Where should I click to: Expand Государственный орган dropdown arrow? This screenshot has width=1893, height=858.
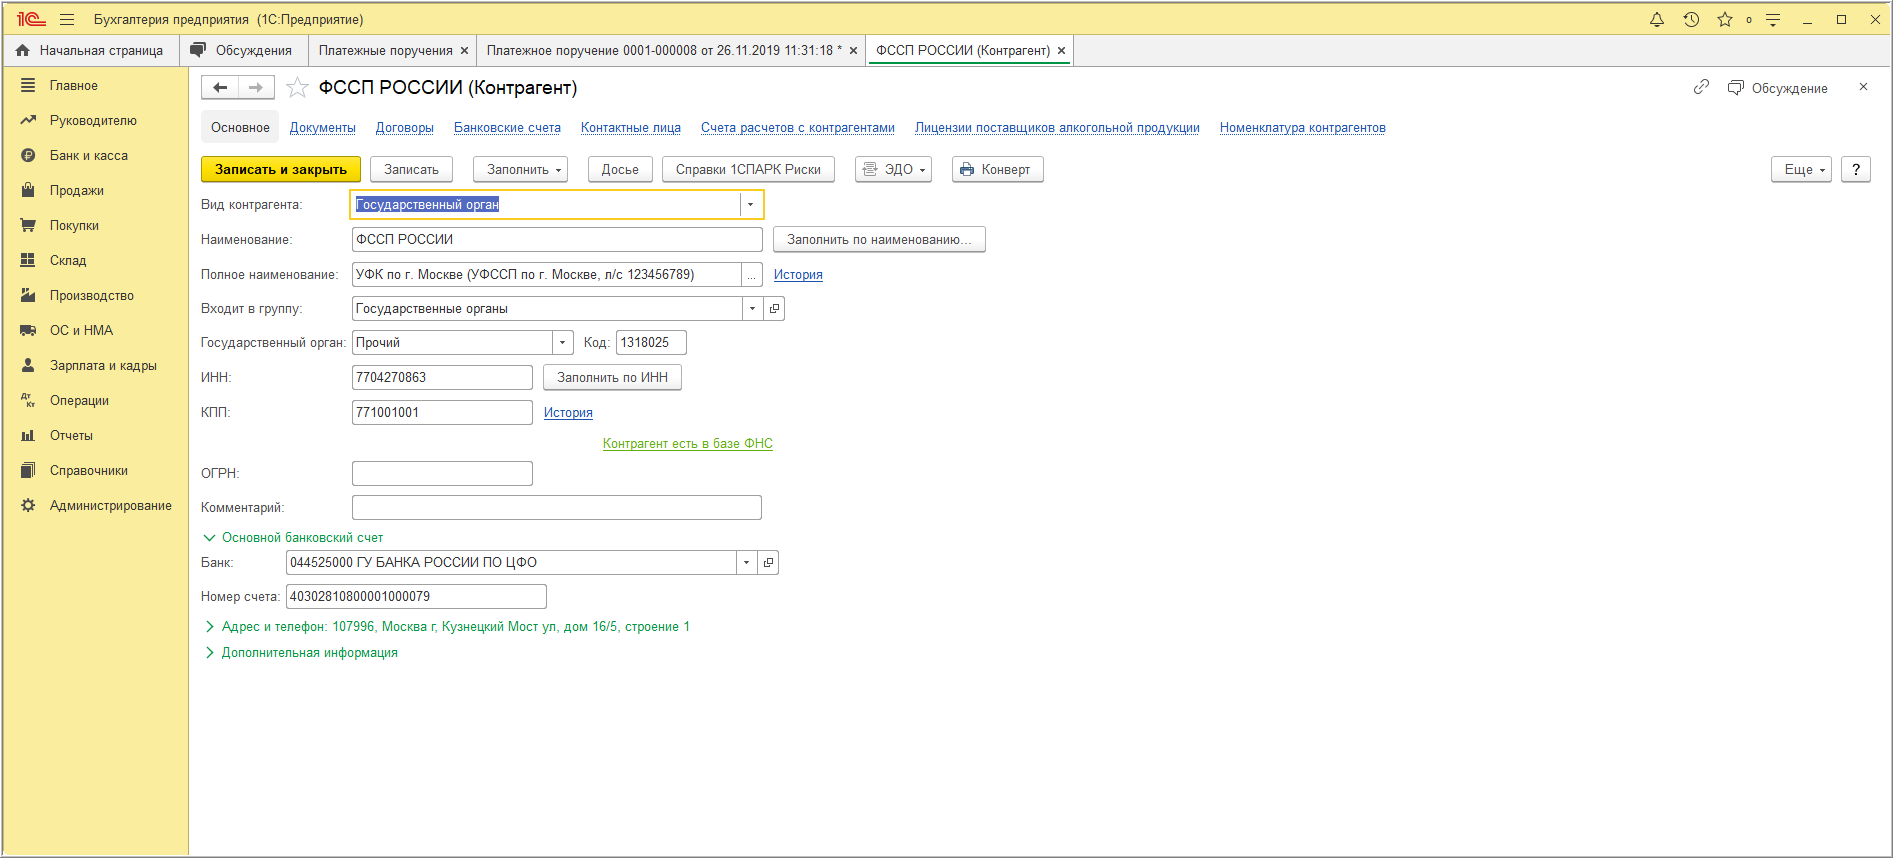(x=563, y=343)
